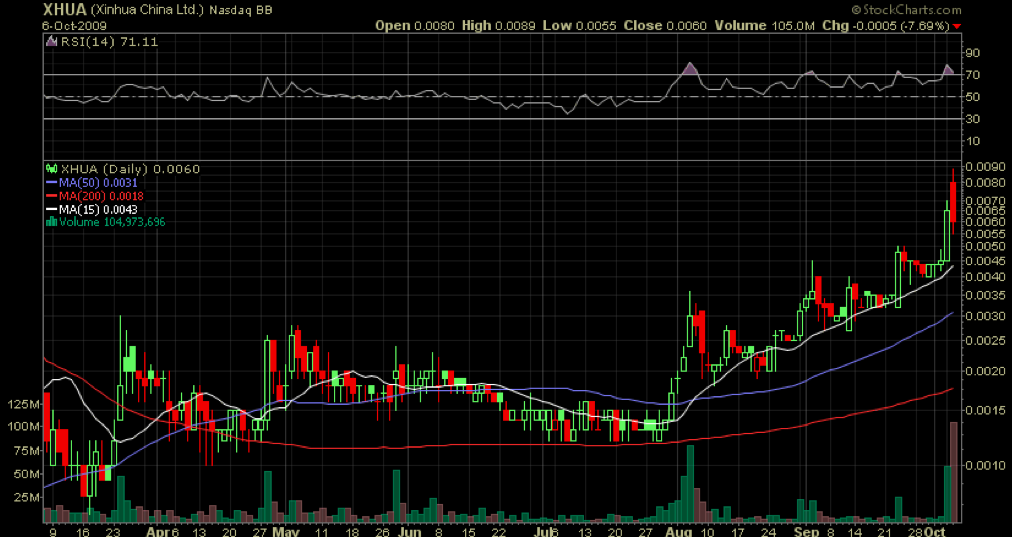Click the Chg -0.0005 (-7.69%) value
The image size is (1012, 537).
click(x=886, y=26)
